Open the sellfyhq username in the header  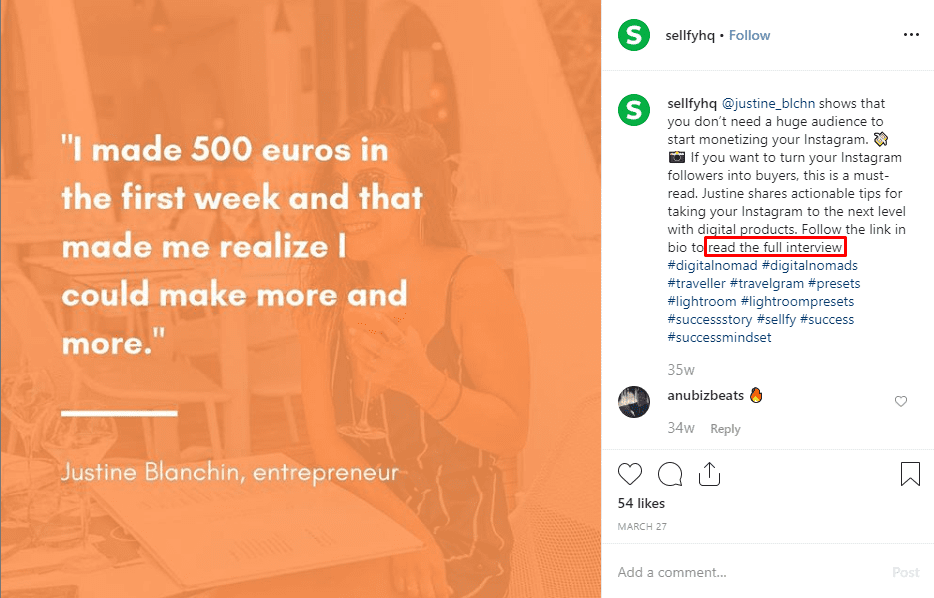pos(691,35)
